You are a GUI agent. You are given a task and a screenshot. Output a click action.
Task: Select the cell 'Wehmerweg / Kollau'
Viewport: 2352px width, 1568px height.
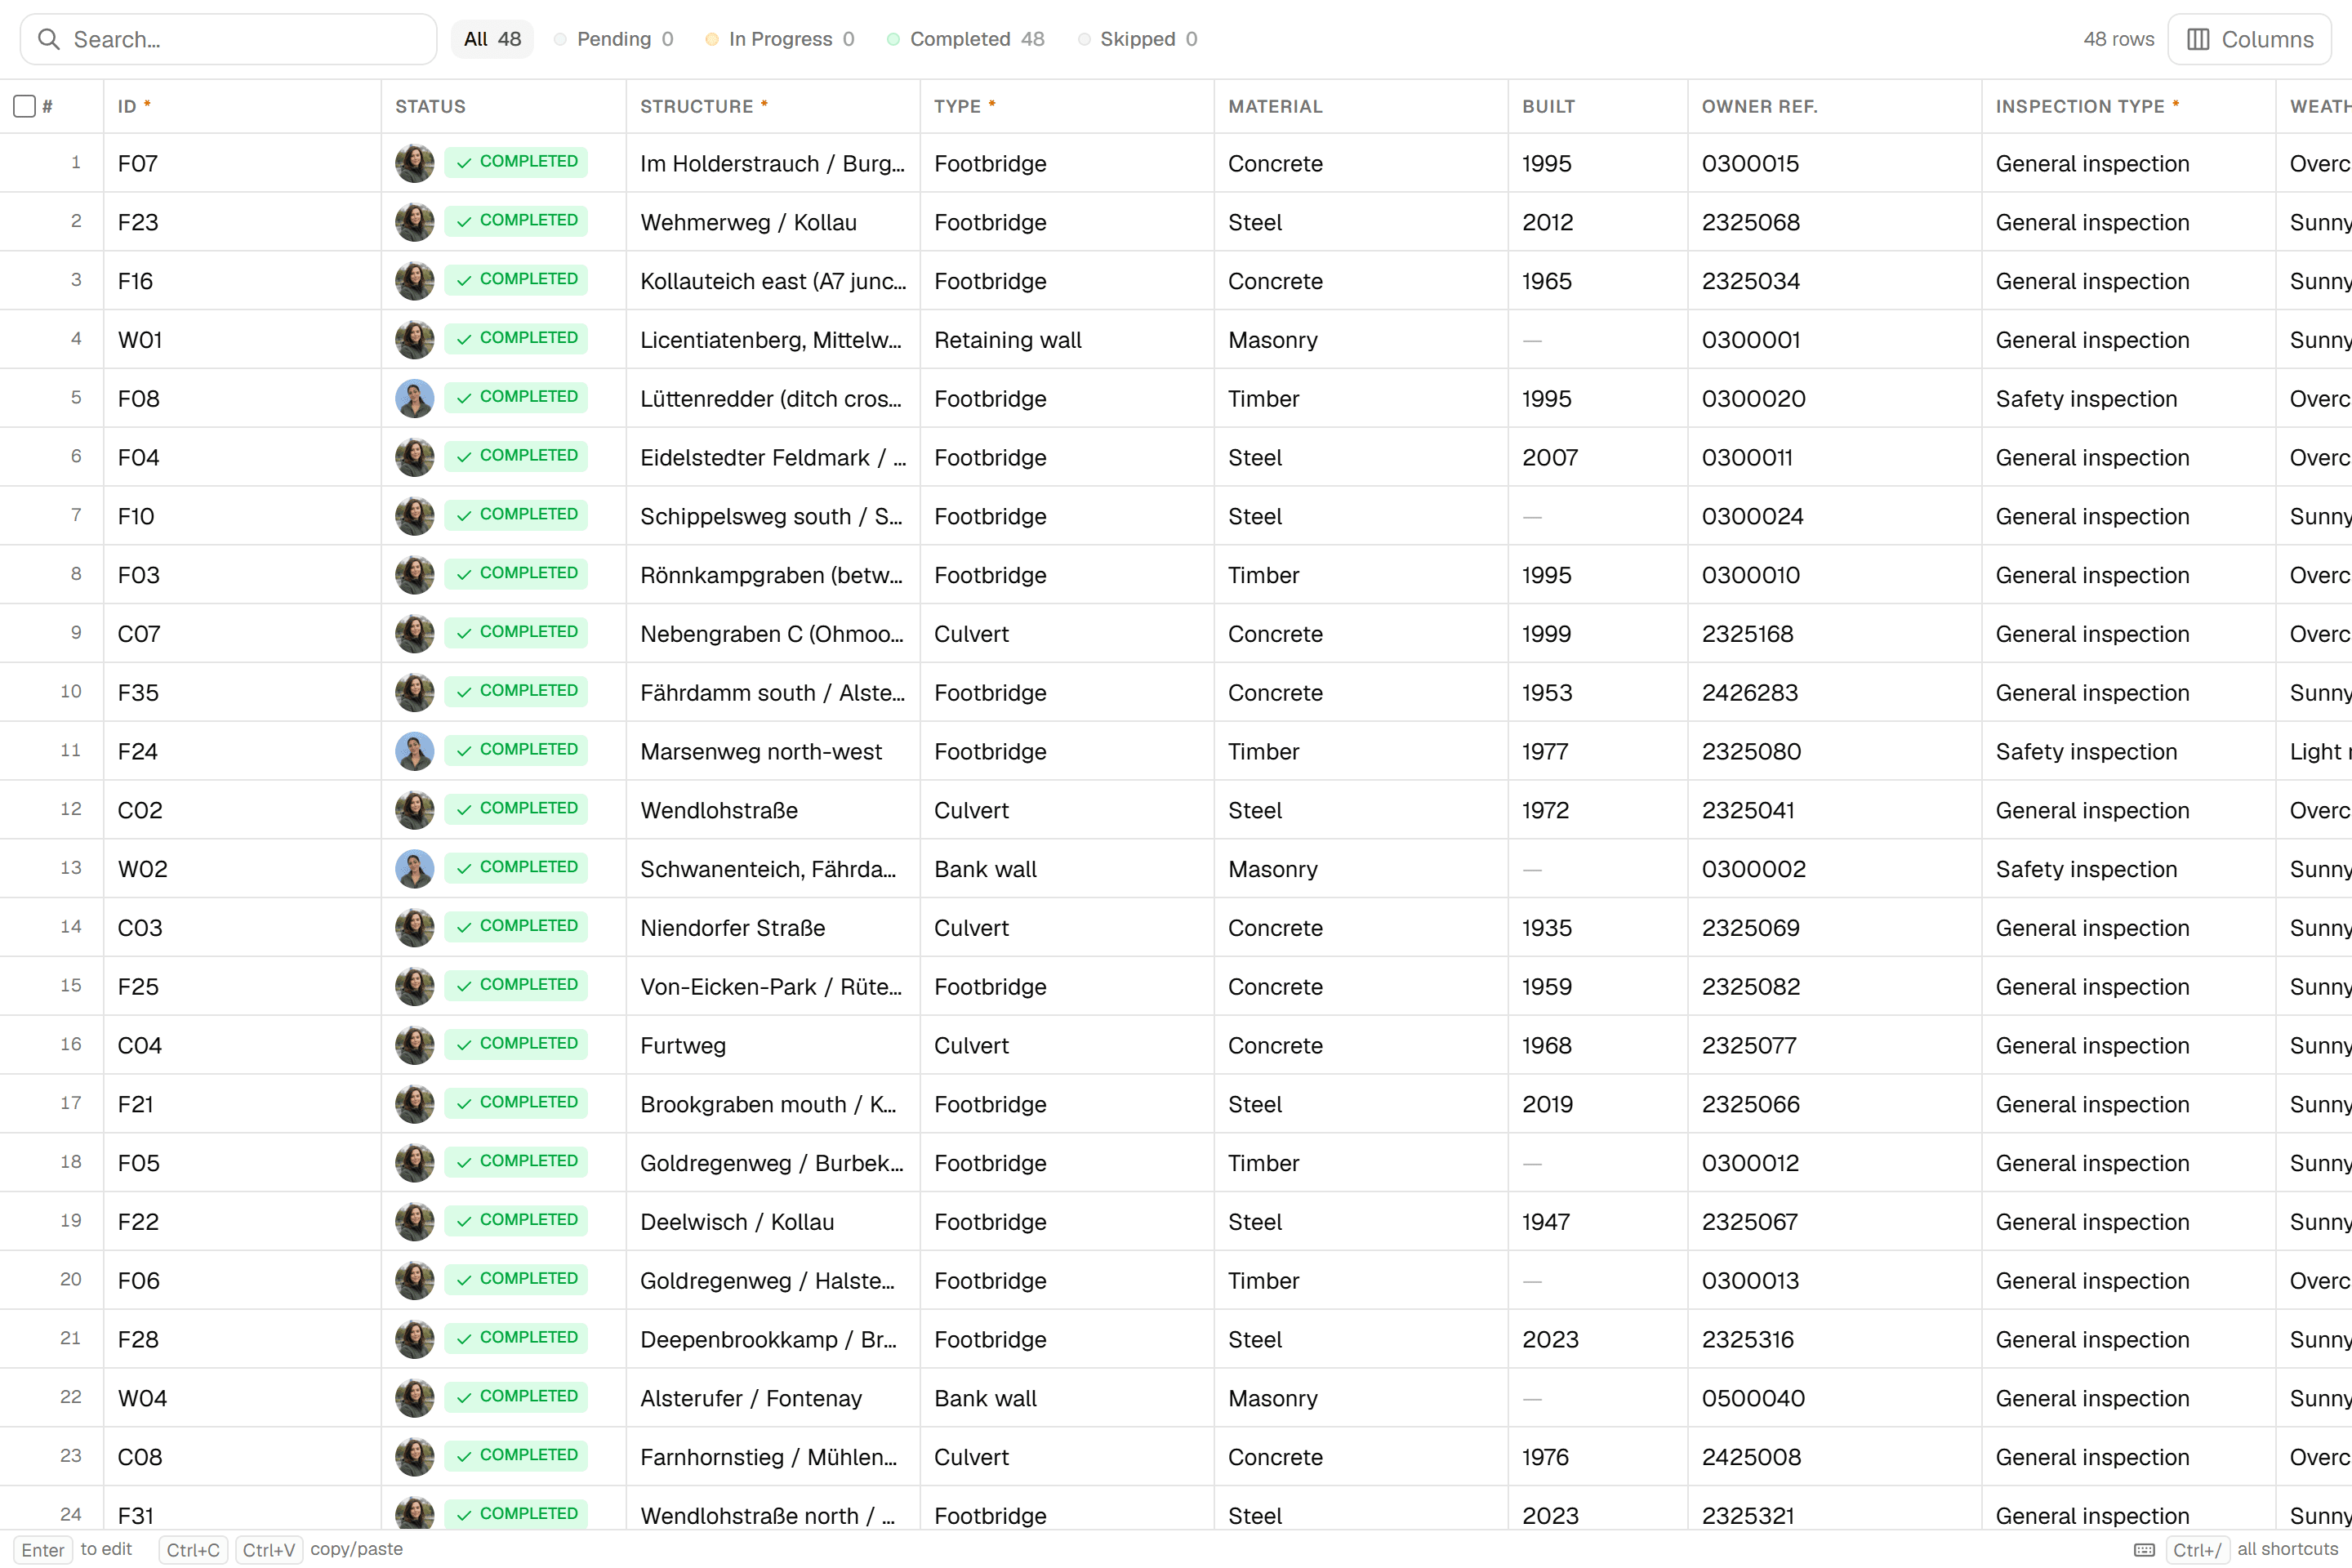773,222
